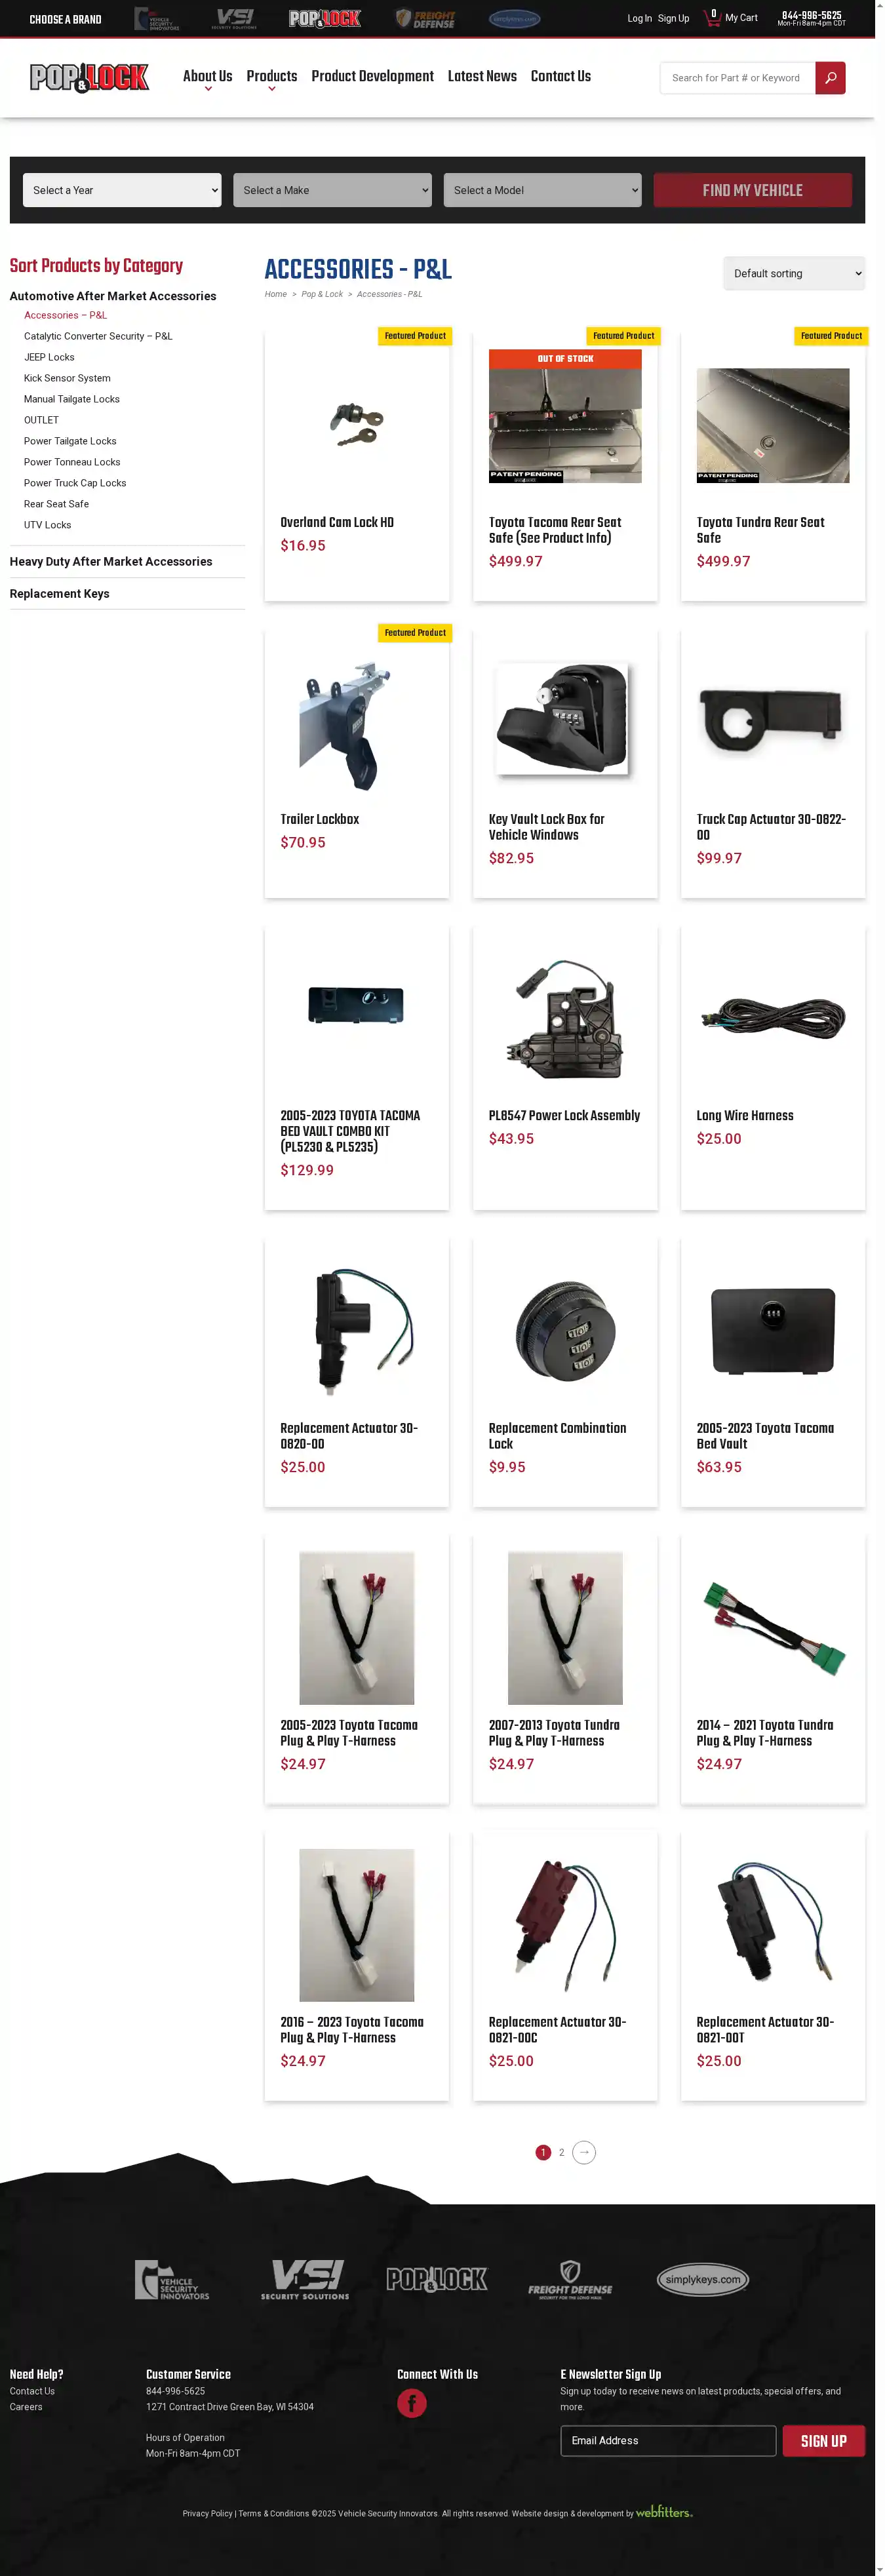Screen dimensions: 885x2576
Task: Open the shopping cart icon
Action: pyautogui.click(x=712, y=18)
